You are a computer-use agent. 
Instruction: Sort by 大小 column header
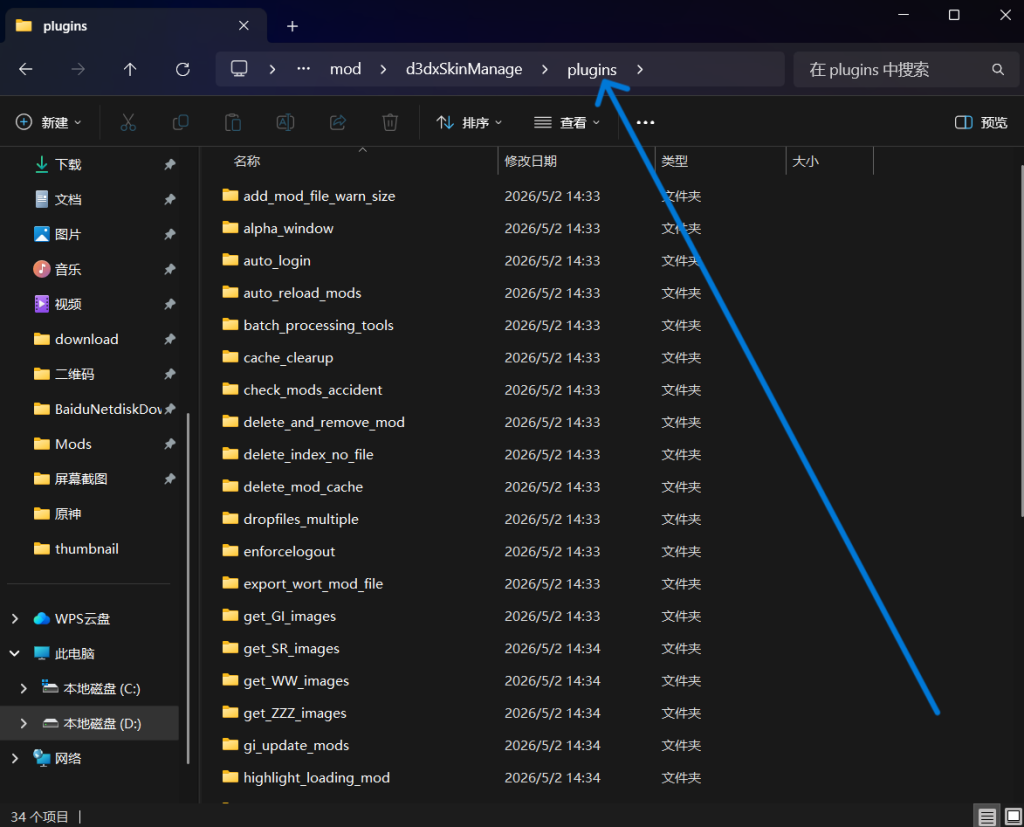click(805, 161)
